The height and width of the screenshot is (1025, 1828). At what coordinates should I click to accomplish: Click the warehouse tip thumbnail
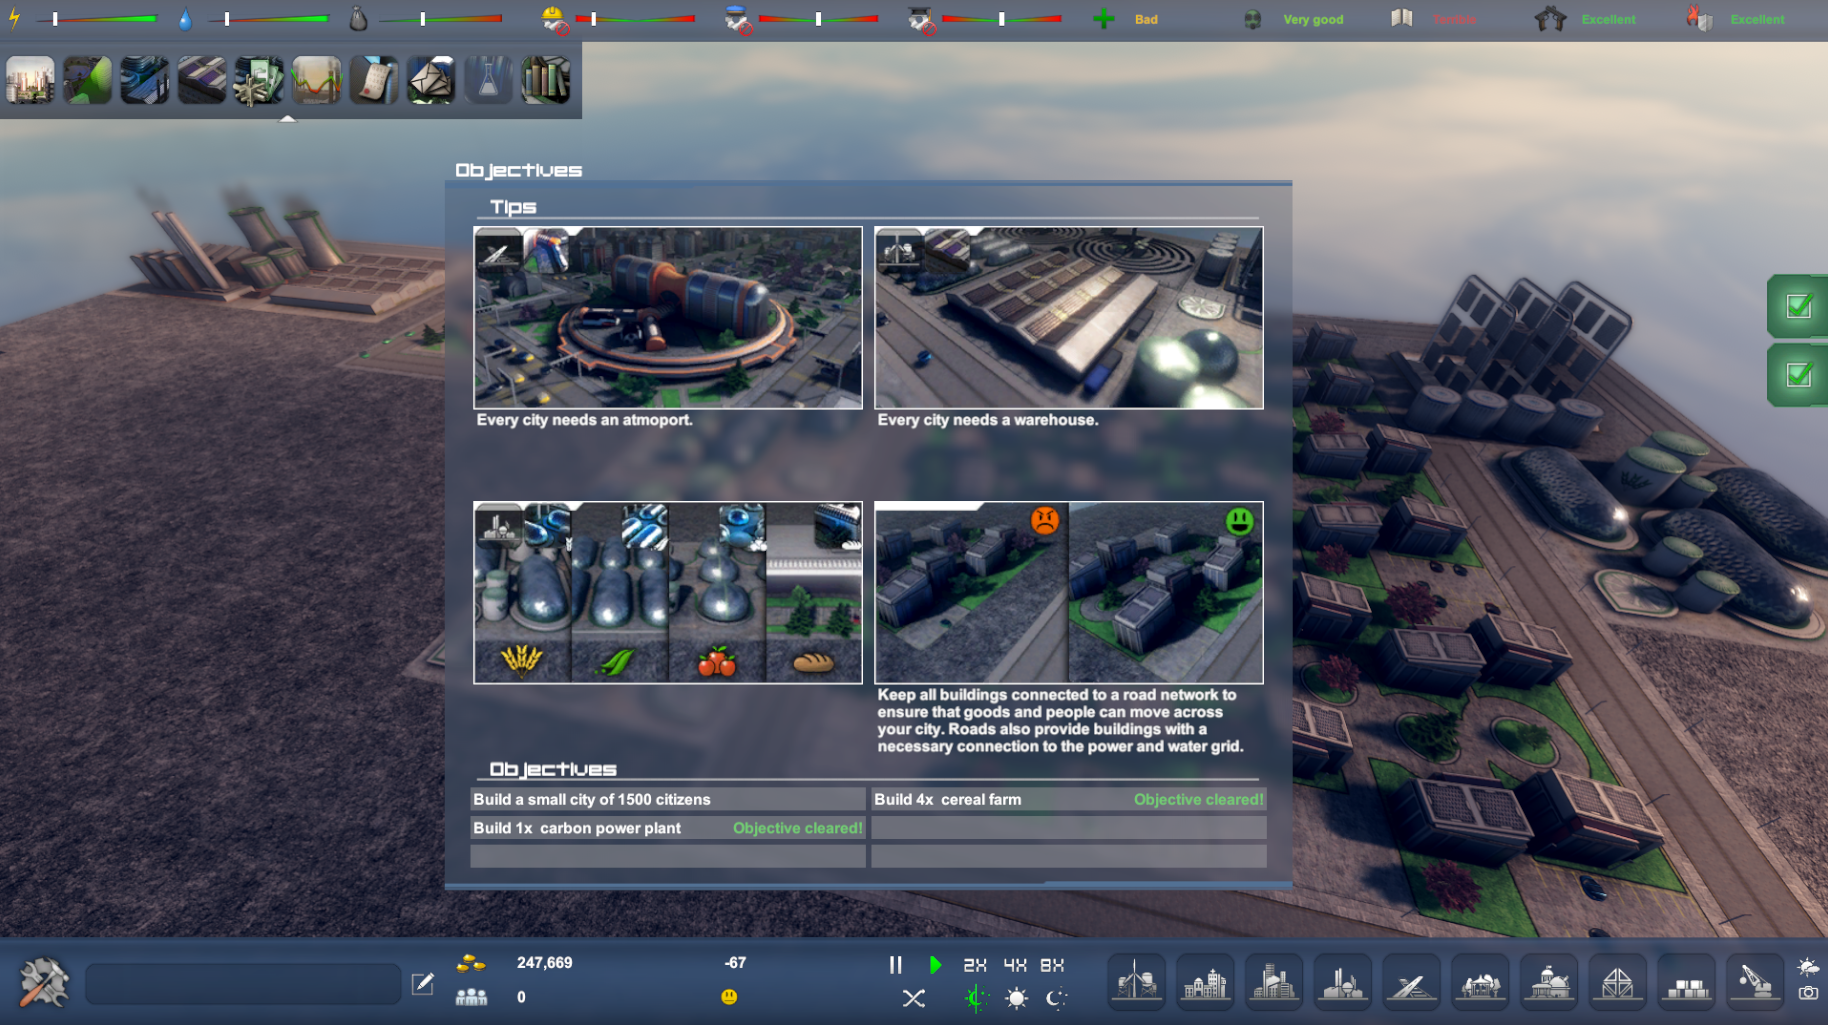tap(1069, 317)
